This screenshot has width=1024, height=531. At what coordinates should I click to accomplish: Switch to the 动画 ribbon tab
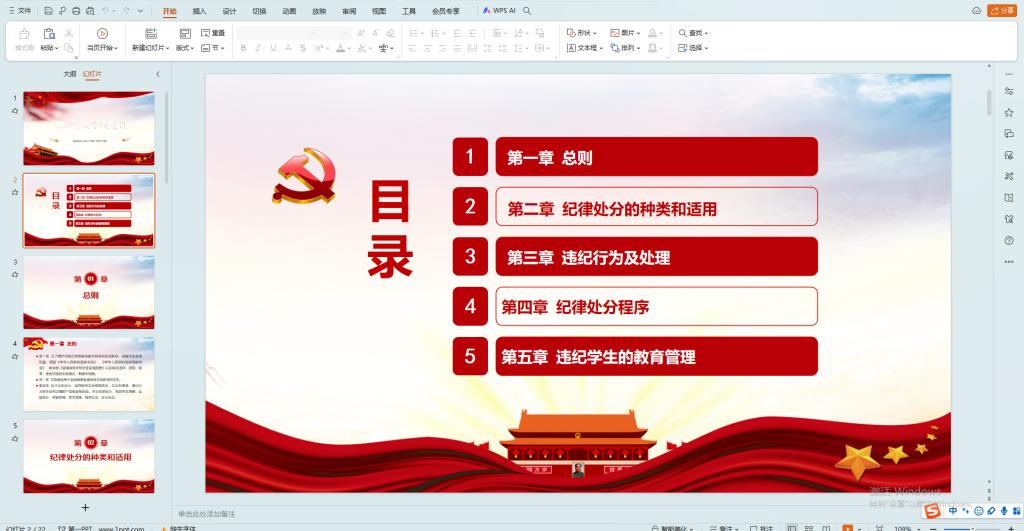click(289, 11)
